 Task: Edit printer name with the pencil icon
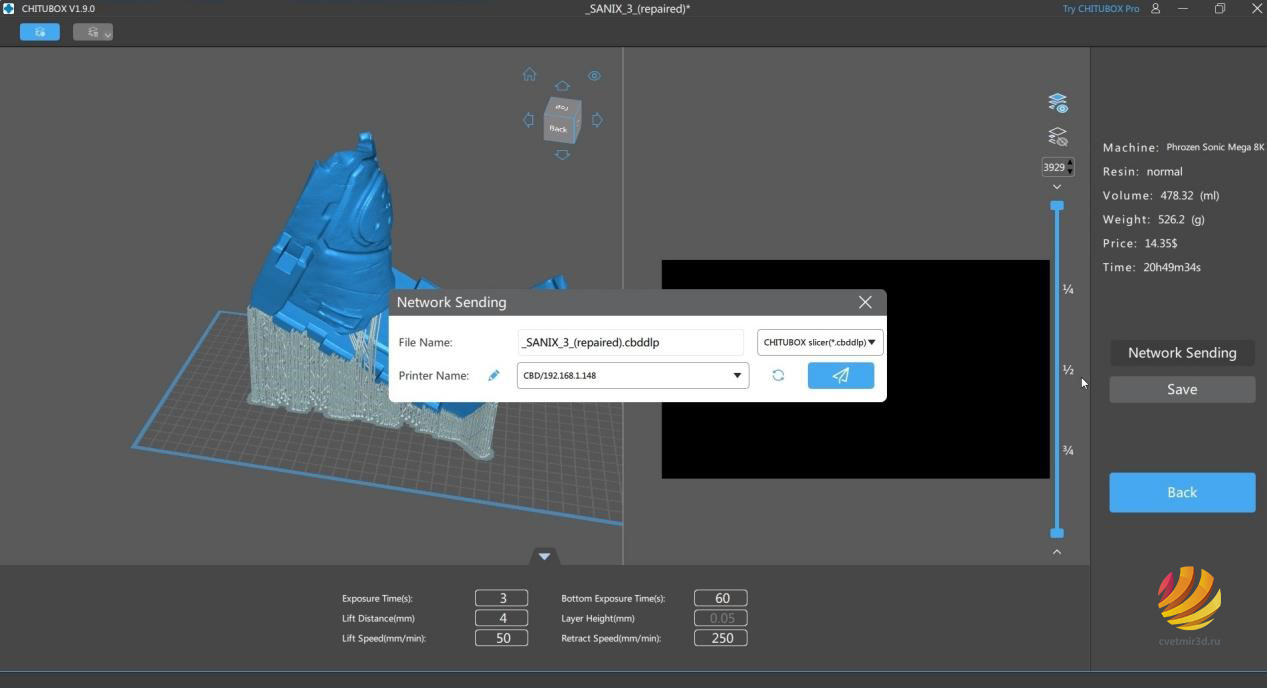[493, 375]
